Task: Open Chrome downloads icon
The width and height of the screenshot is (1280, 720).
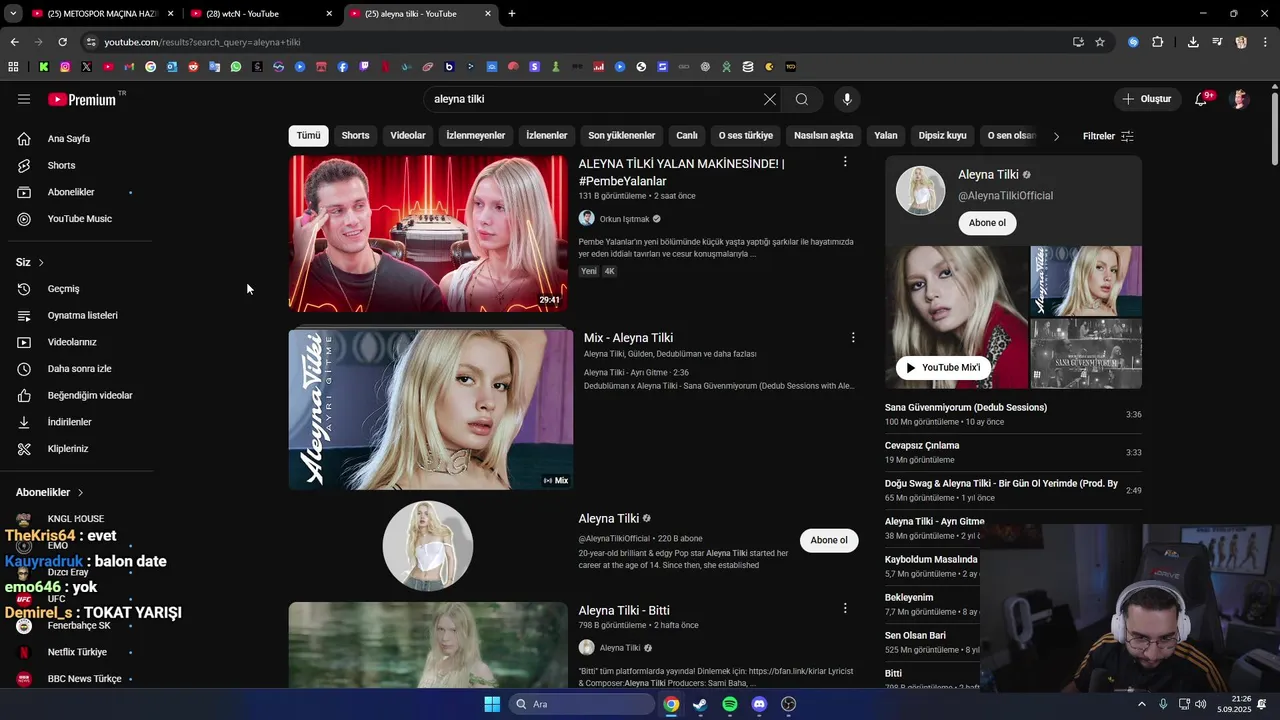Action: [1193, 42]
